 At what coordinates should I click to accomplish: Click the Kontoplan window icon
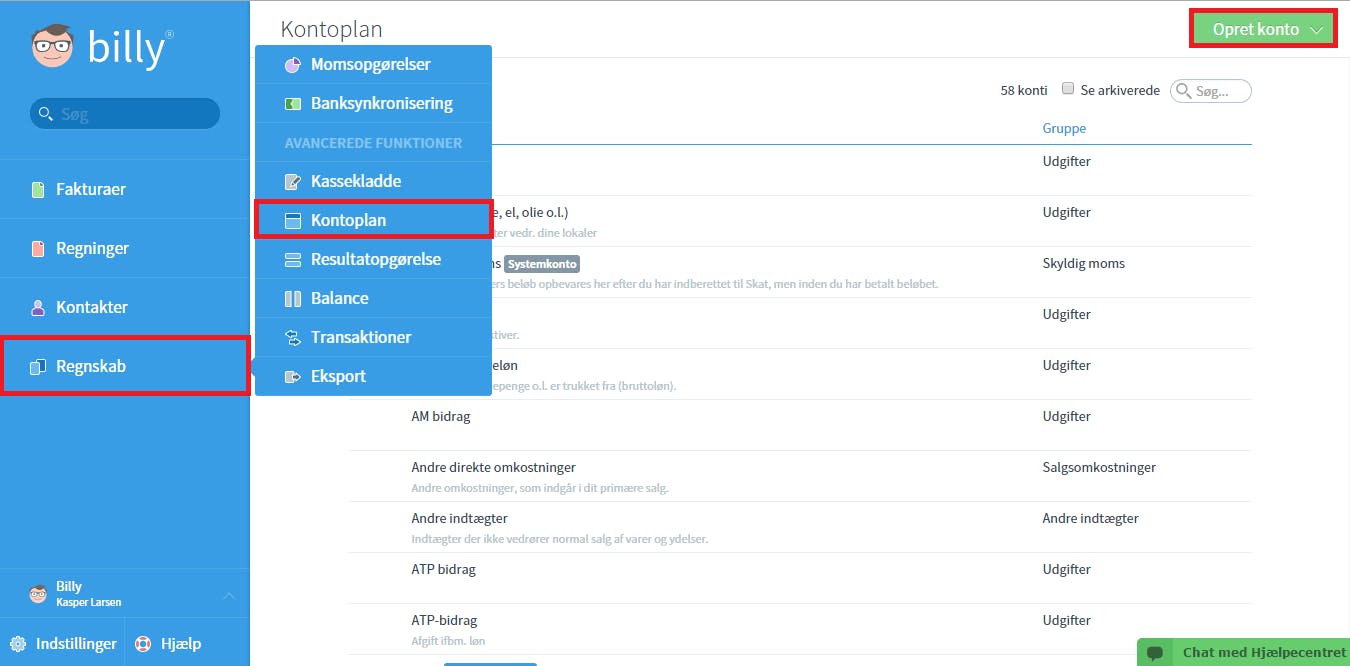click(293, 221)
